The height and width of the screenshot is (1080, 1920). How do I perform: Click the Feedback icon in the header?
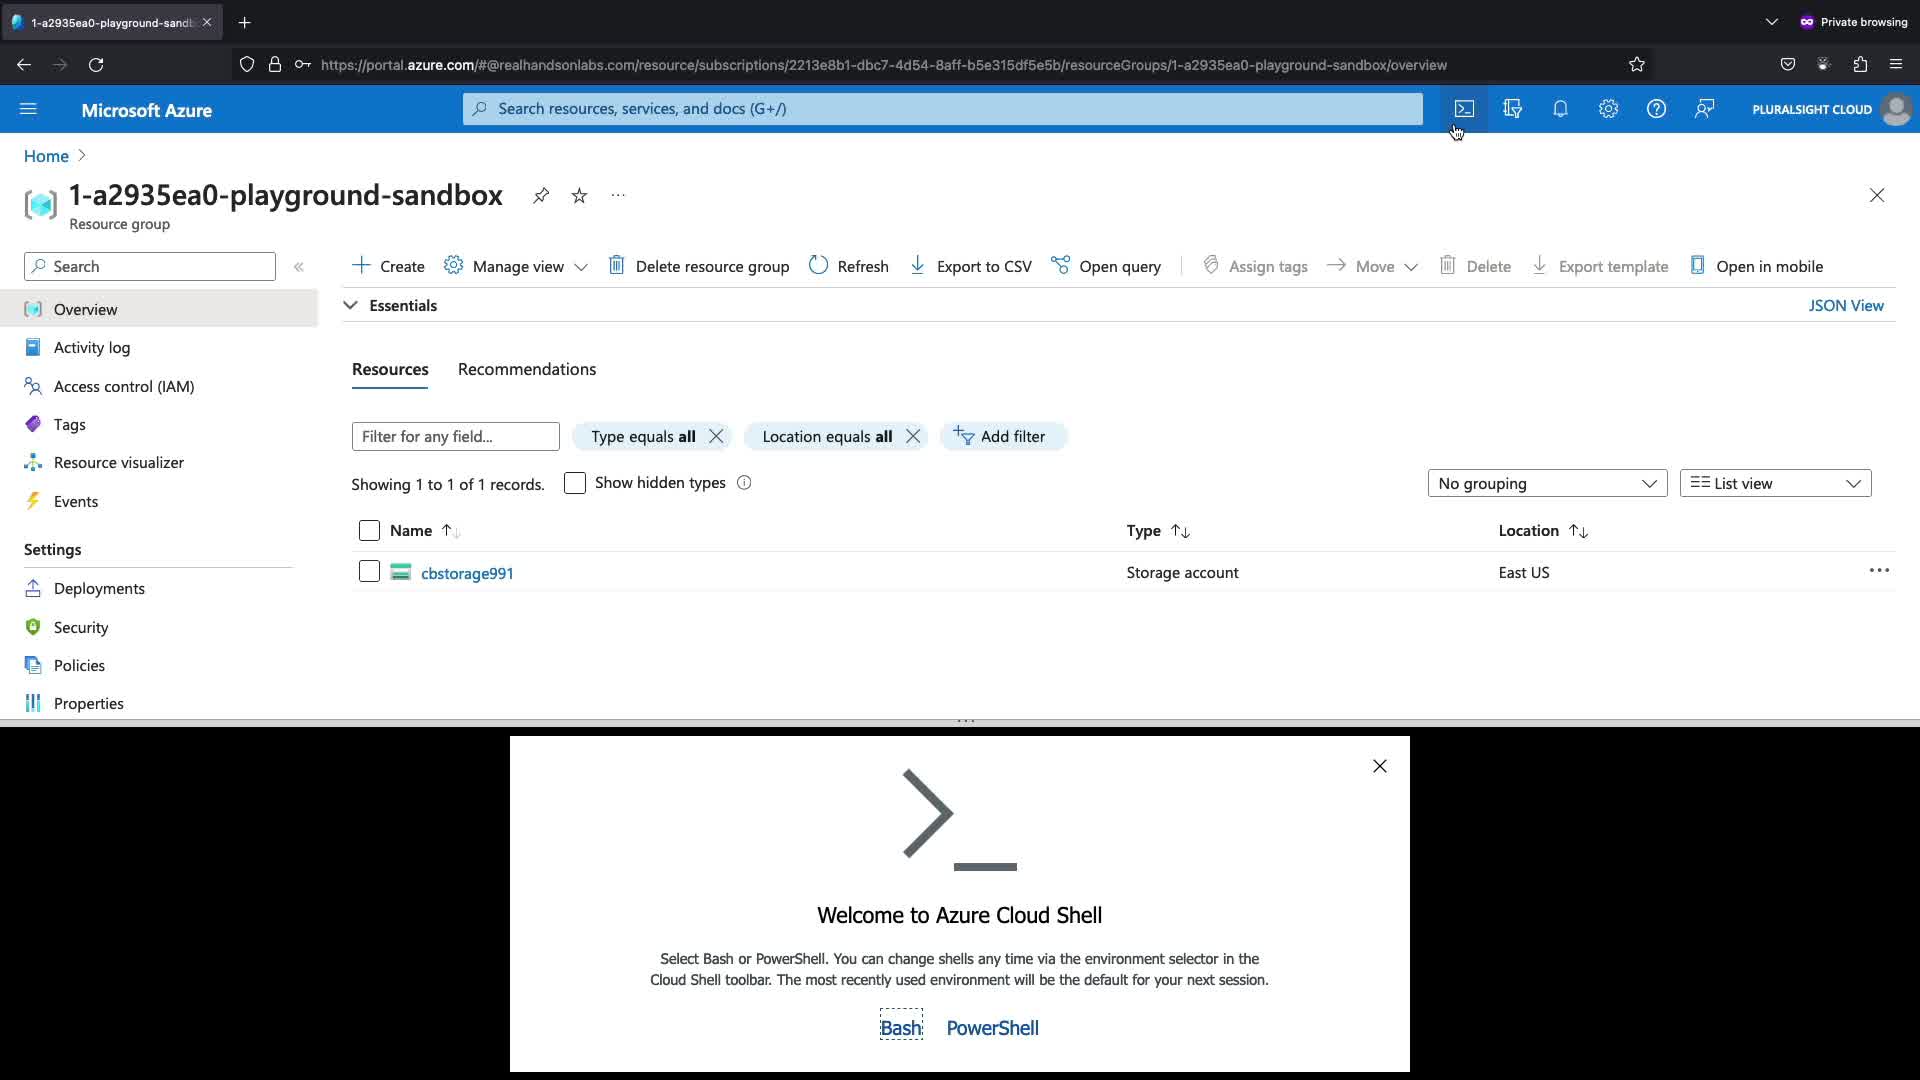click(x=1704, y=109)
